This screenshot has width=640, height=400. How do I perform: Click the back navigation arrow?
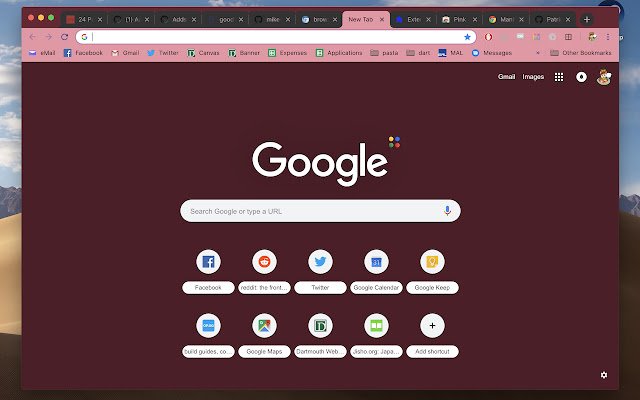click(x=32, y=37)
